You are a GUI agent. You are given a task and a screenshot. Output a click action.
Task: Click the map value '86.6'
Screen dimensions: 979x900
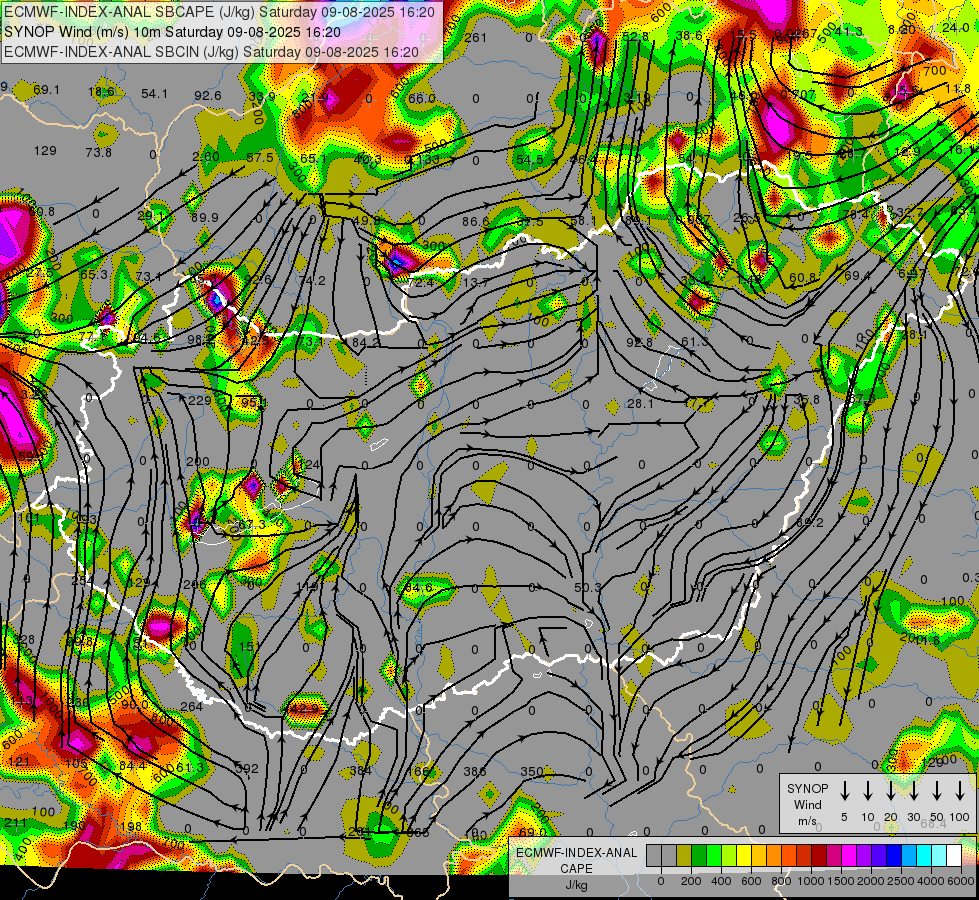coord(476,221)
